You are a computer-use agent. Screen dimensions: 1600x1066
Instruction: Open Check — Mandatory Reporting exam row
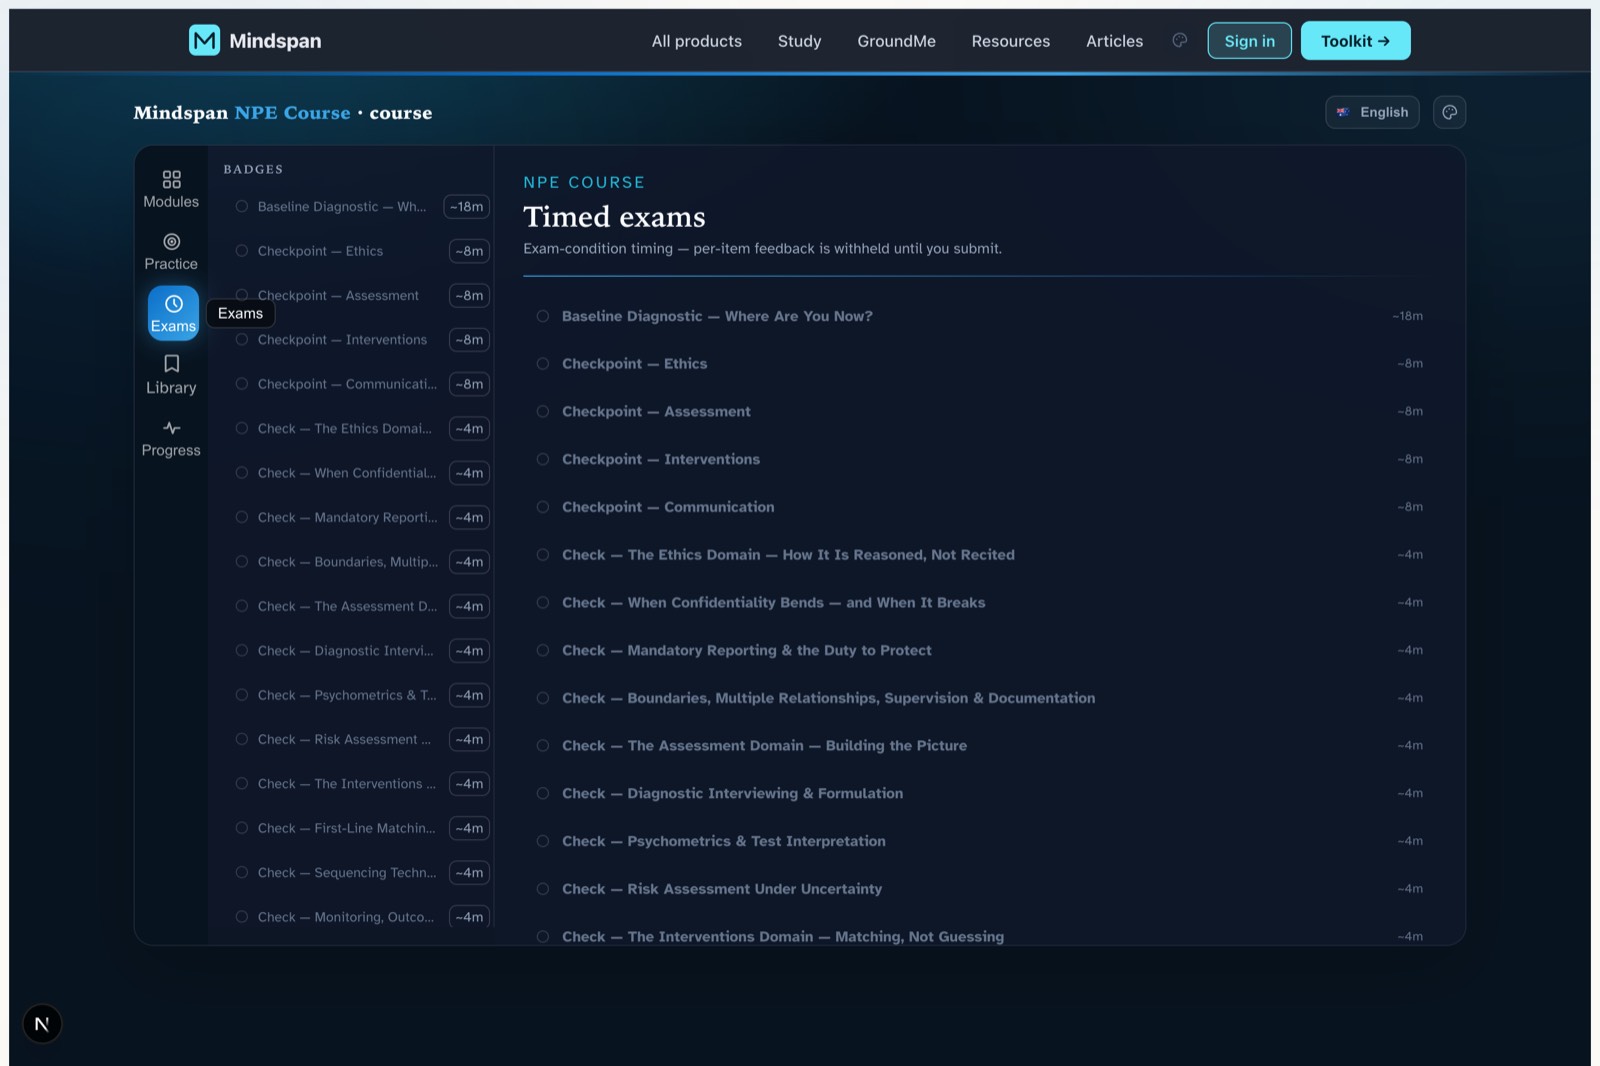pos(980,650)
